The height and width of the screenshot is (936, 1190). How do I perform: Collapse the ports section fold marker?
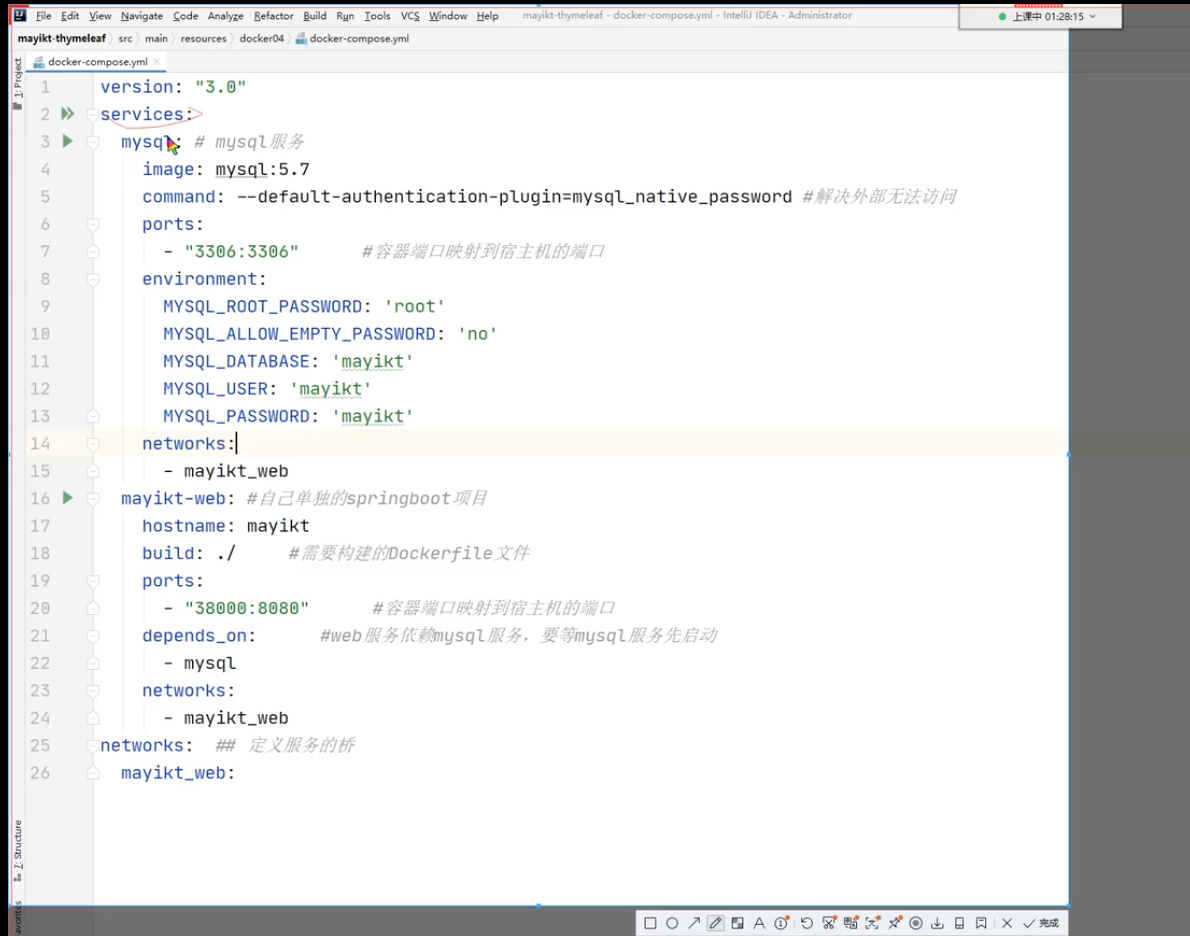[x=91, y=224]
